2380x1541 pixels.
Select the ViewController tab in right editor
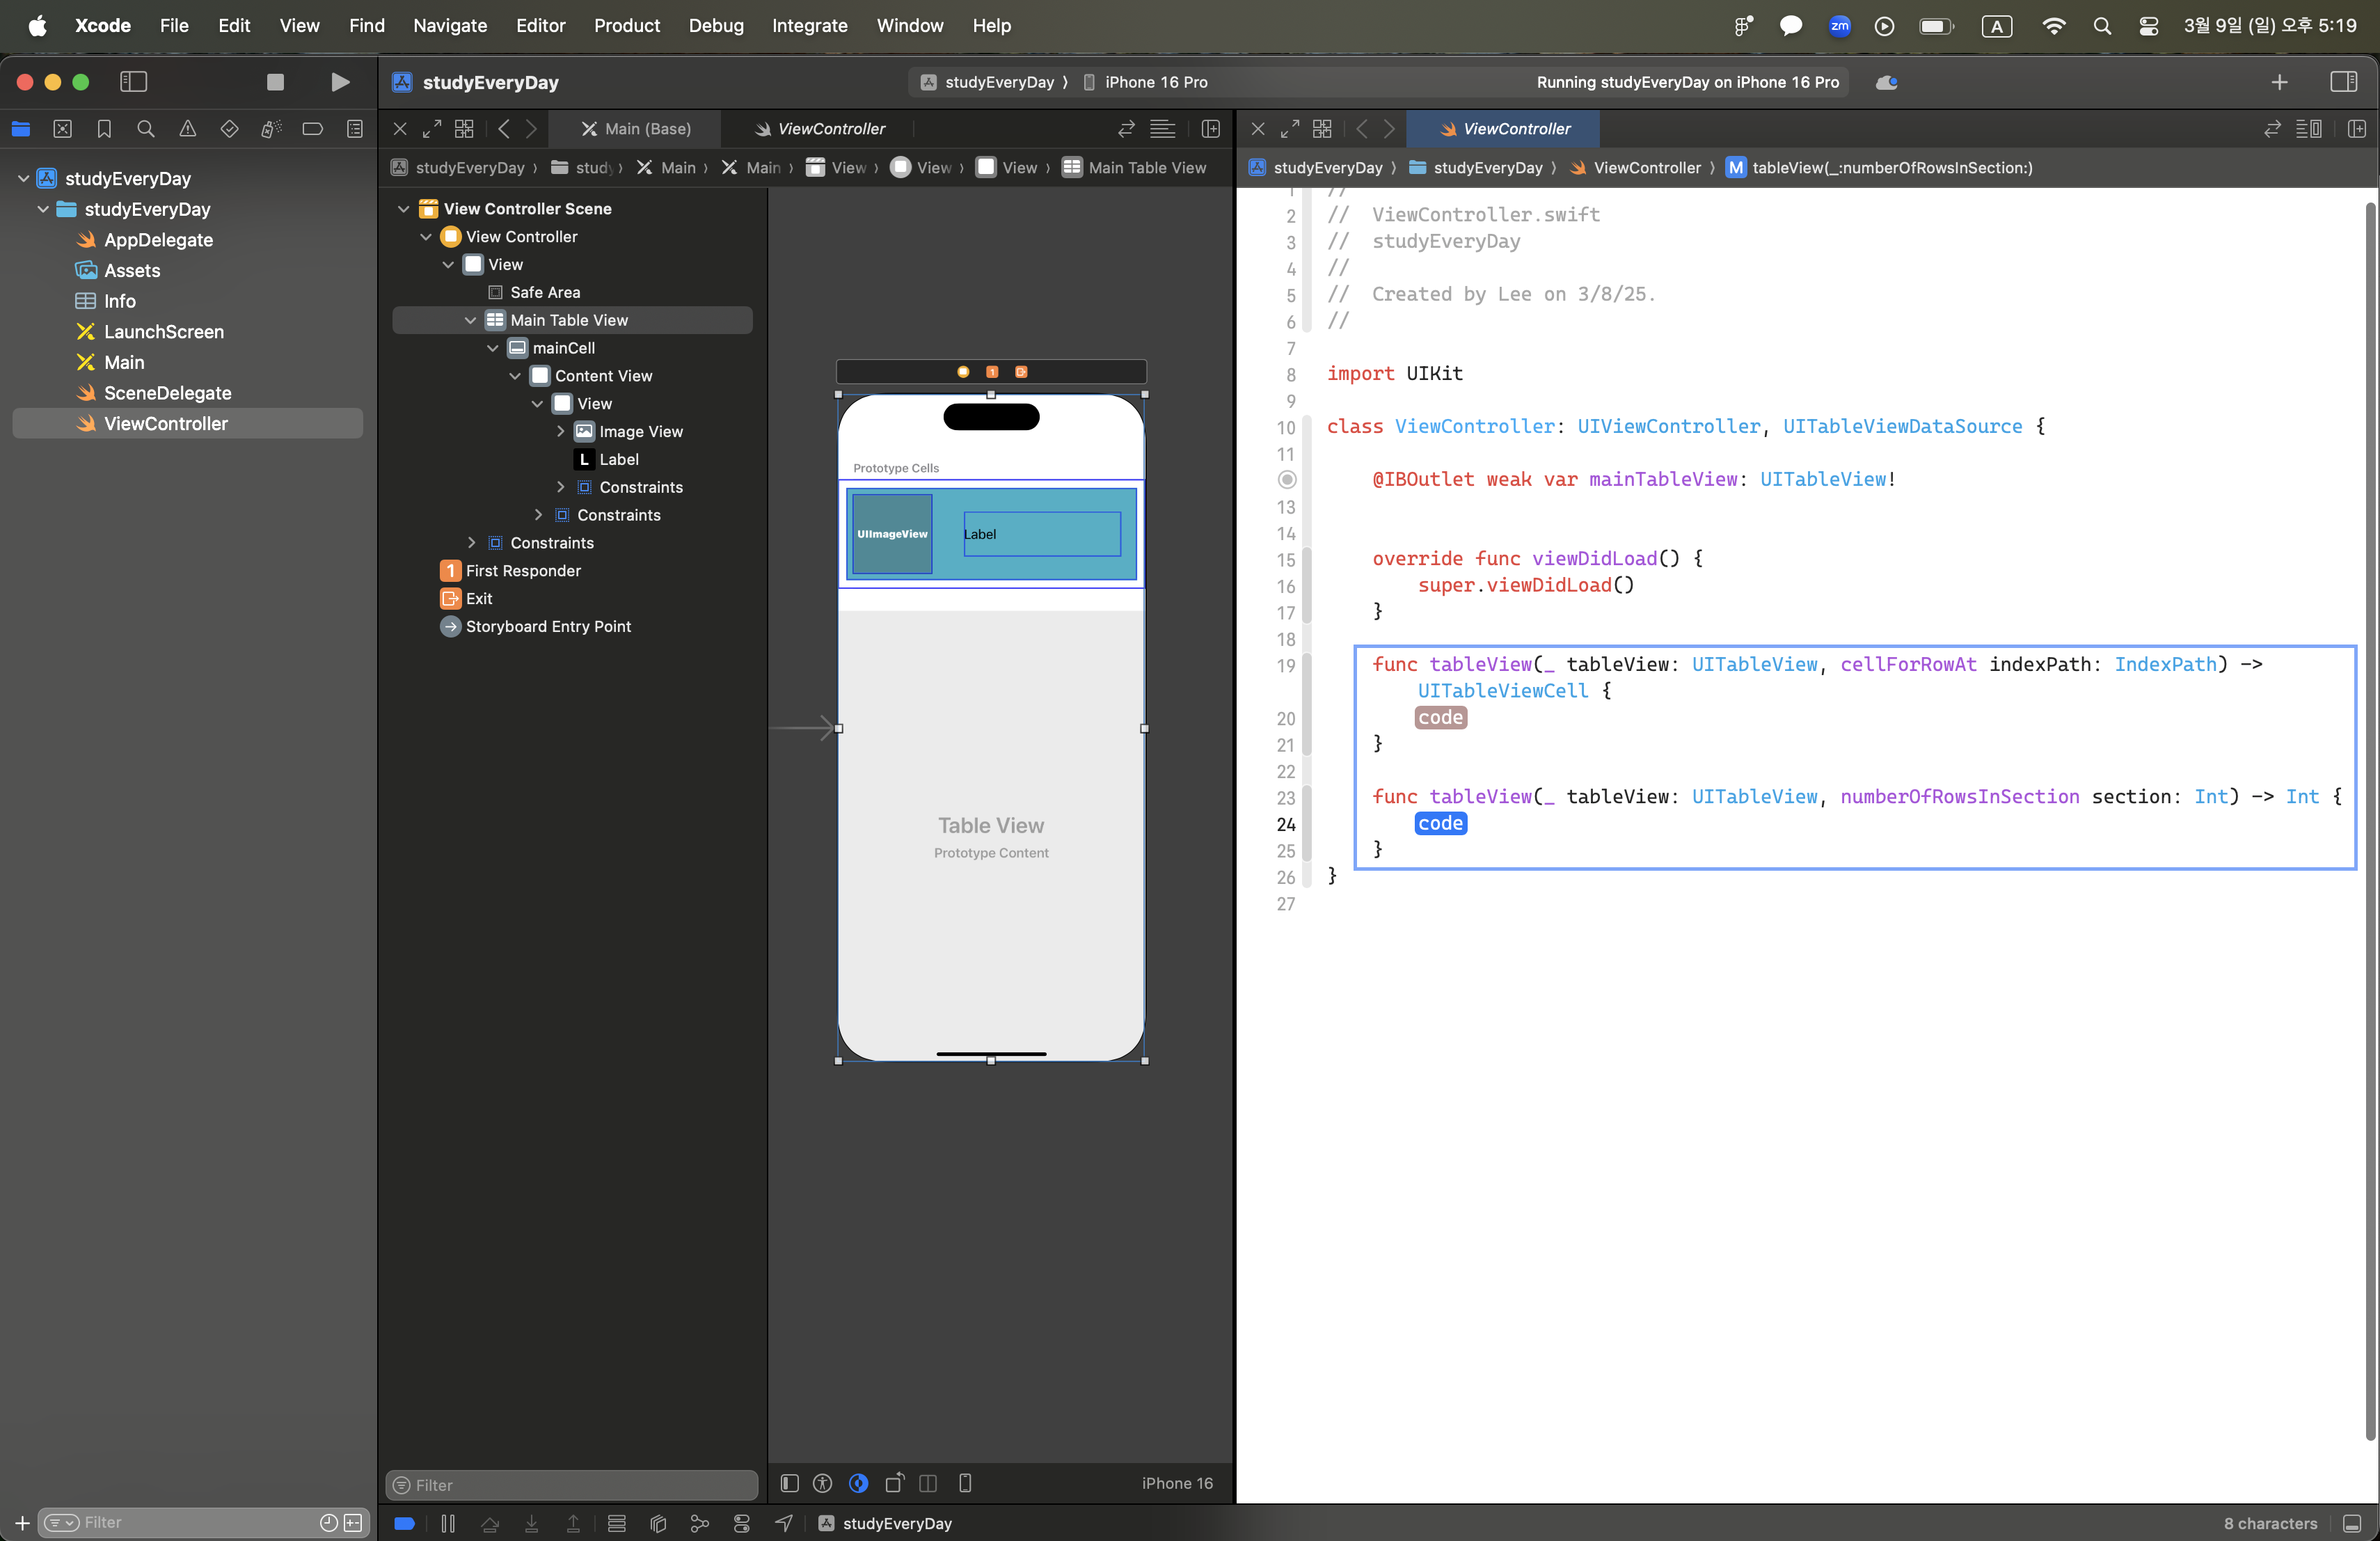(x=1504, y=129)
